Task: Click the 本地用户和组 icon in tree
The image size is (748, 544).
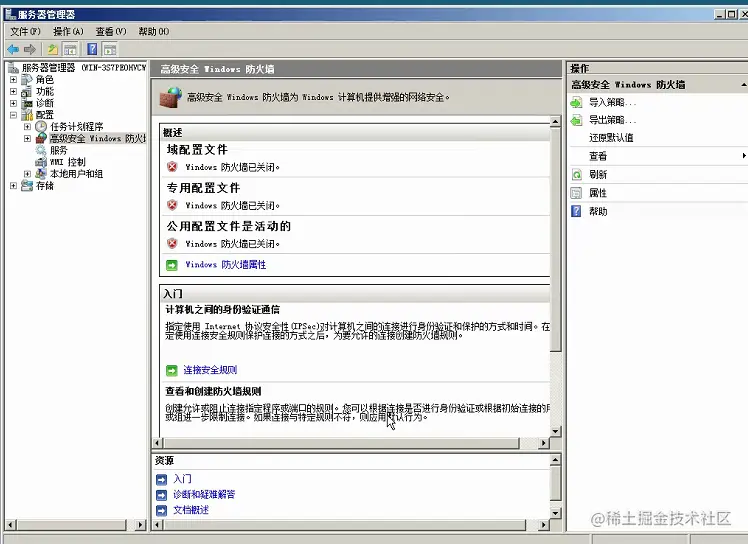Action: [x=41, y=174]
